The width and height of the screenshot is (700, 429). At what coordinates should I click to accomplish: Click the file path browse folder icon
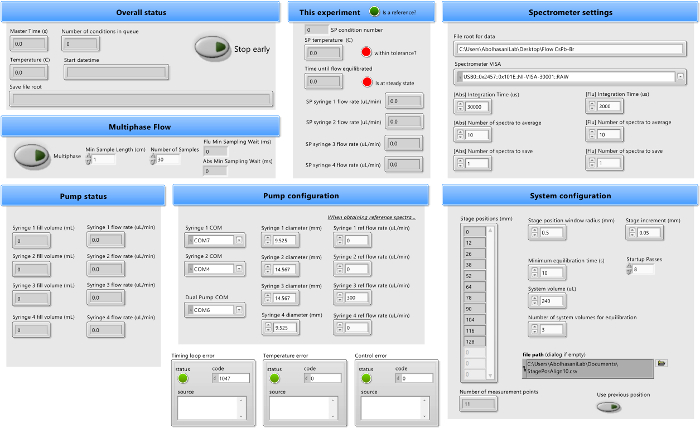662,363
